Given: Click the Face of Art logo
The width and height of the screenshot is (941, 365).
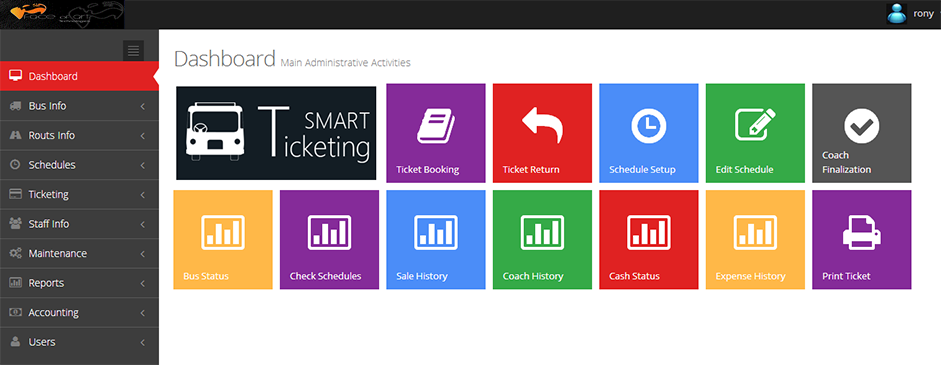Looking at the screenshot, I should [x=62, y=14].
